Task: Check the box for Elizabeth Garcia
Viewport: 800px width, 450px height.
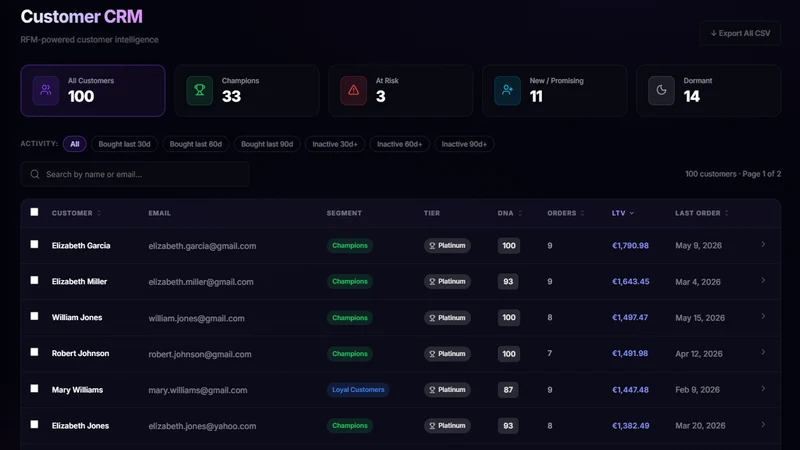Action: pos(34,244)
